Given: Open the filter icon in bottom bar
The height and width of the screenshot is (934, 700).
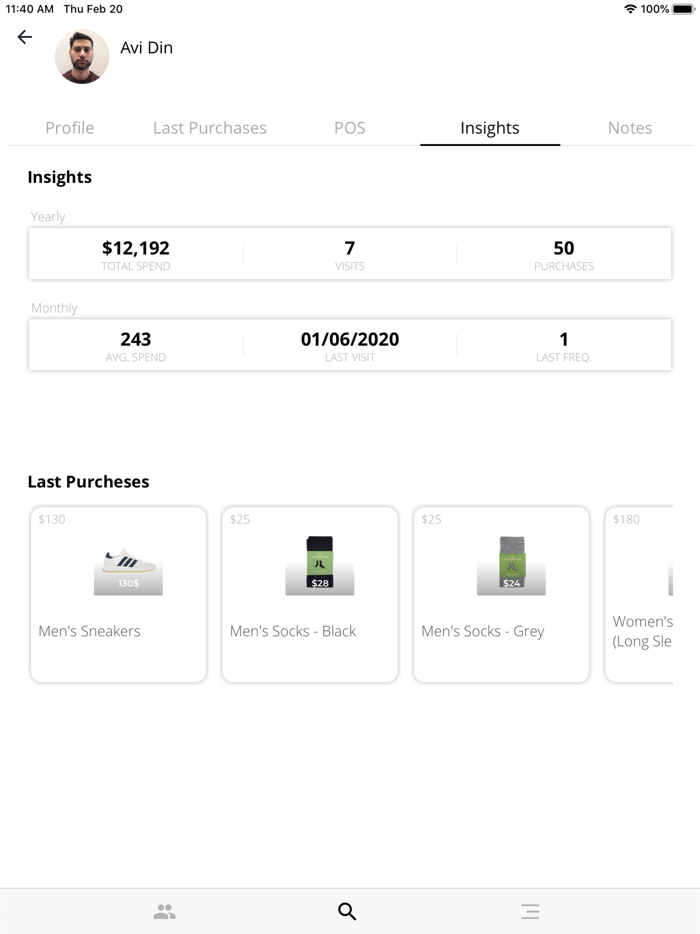Looking at the screenshot, I should (530, 911).
